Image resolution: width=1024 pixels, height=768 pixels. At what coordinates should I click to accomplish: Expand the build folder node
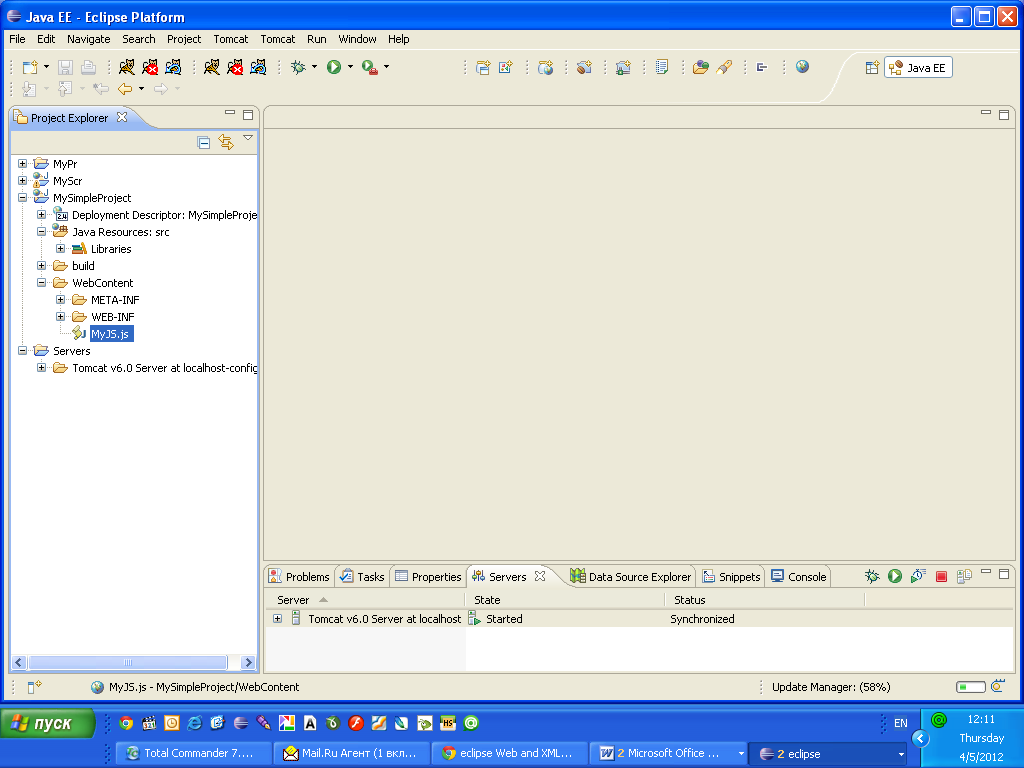click(41, 265)
